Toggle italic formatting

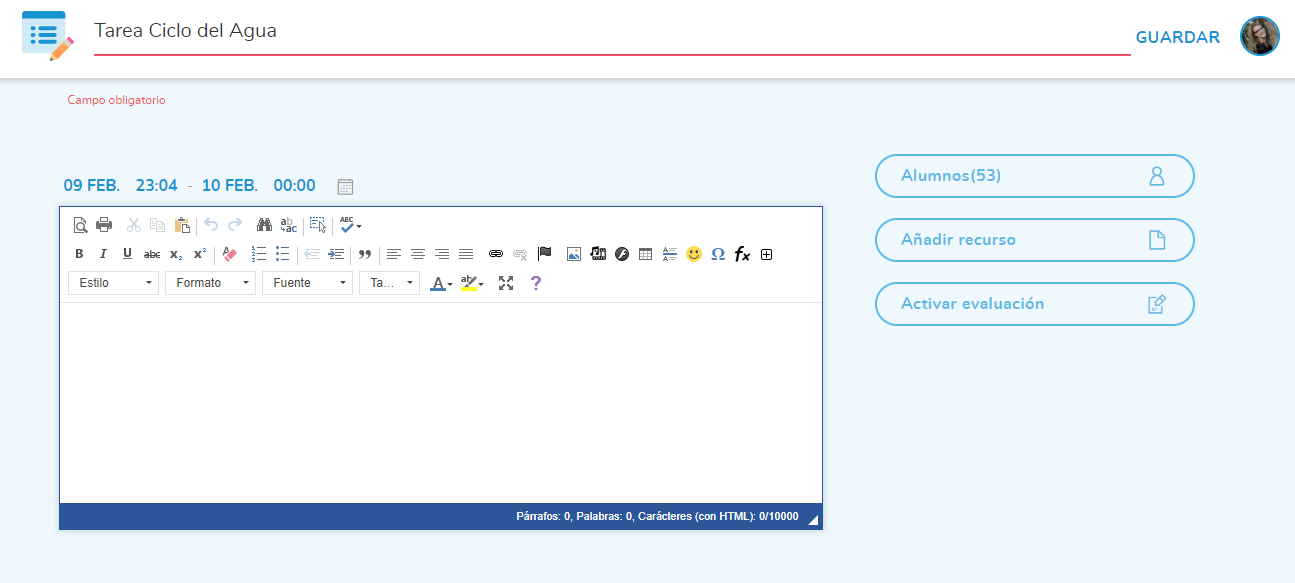click(103, 254)
